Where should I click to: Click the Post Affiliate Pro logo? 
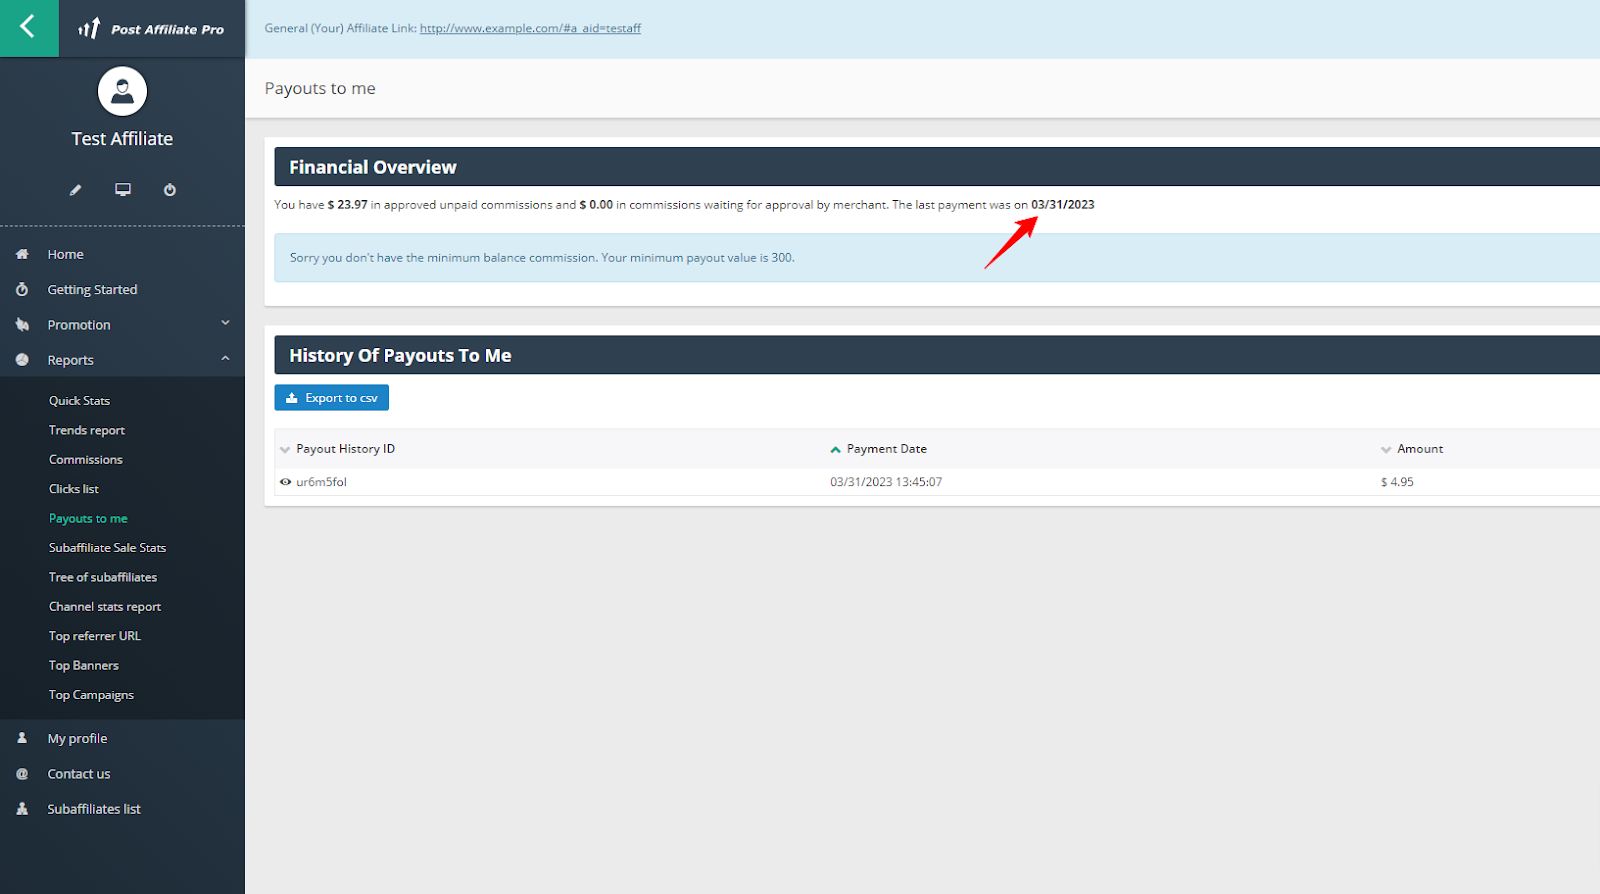pyautogui.click(x=152, y=29)
